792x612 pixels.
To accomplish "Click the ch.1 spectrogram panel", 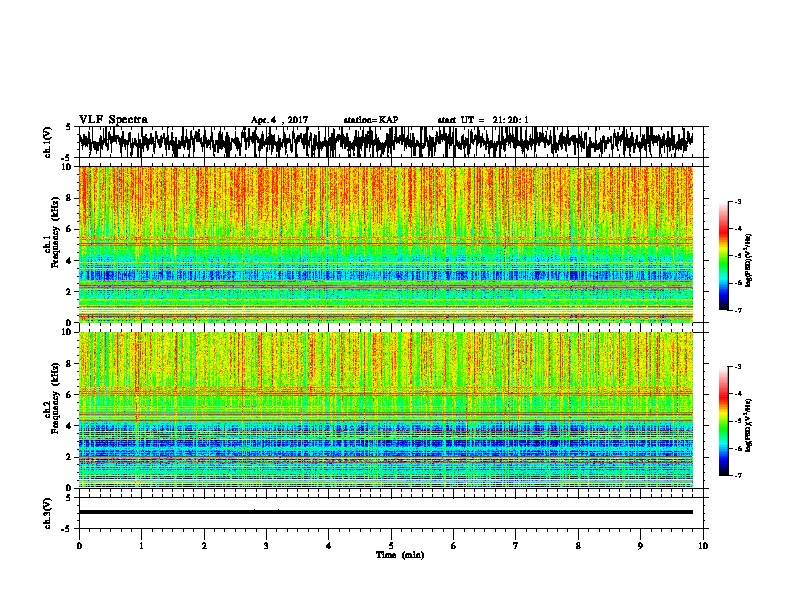I will pos(386,244).
